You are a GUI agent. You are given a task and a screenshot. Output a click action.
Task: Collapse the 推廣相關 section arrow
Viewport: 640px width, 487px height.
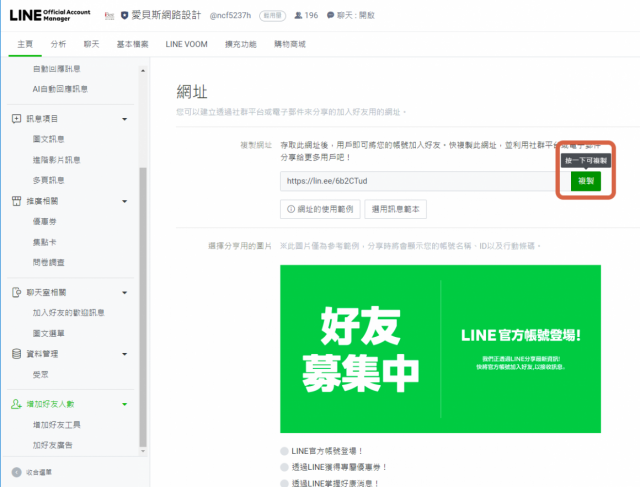point(124,201)
